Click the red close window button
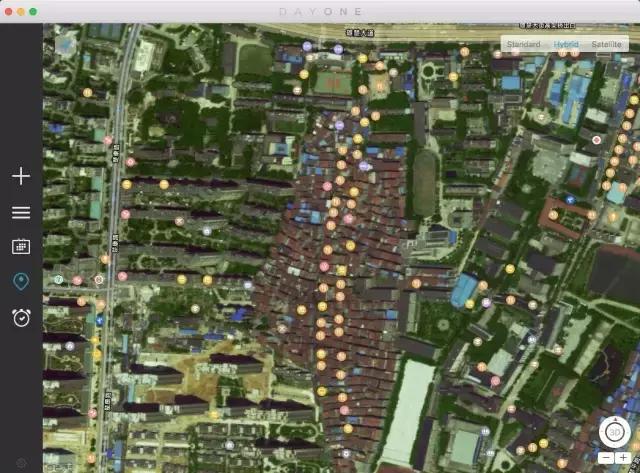Screen dimensions: 640x473 (8, 12)
